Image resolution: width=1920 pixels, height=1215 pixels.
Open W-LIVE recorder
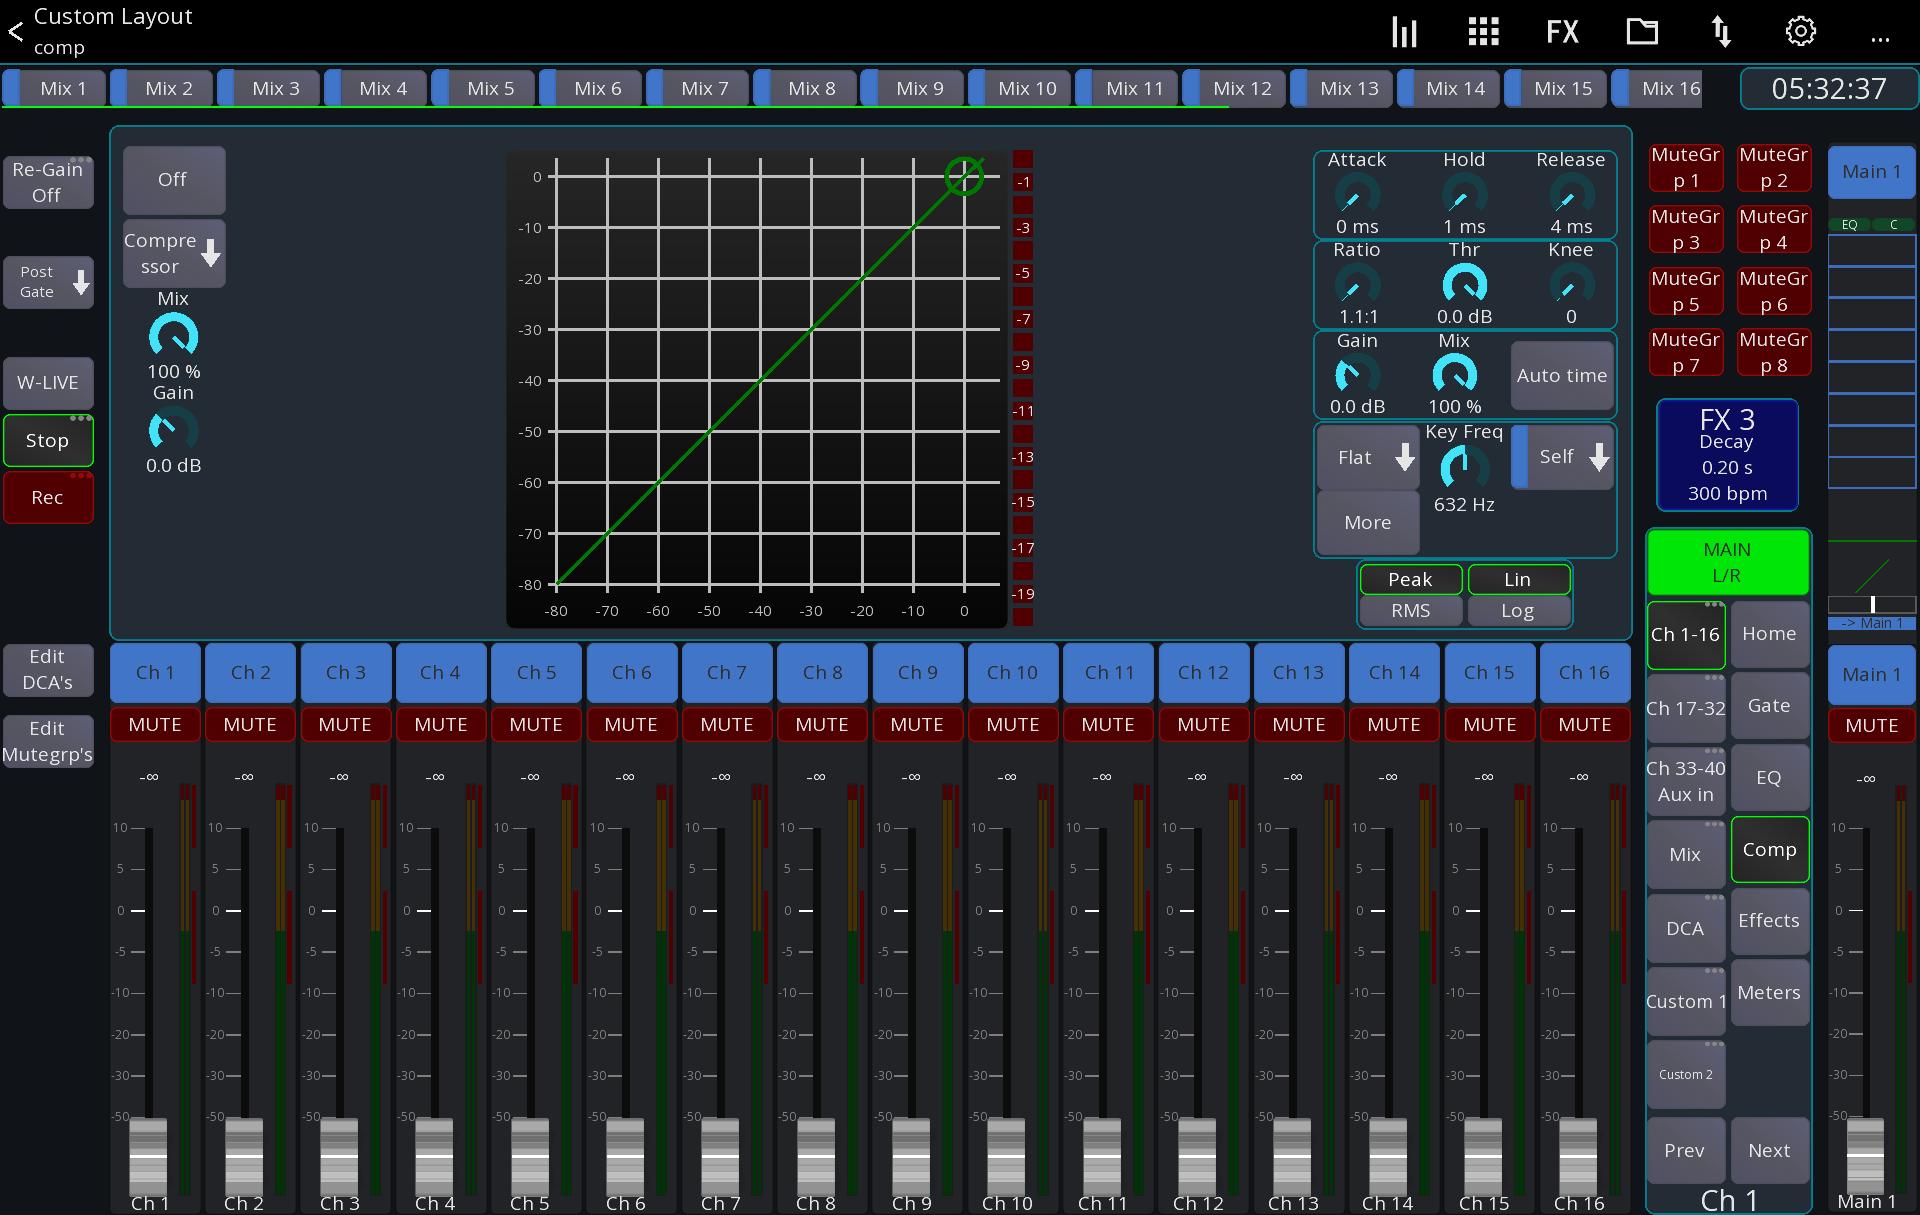click(x=47, y=383)
